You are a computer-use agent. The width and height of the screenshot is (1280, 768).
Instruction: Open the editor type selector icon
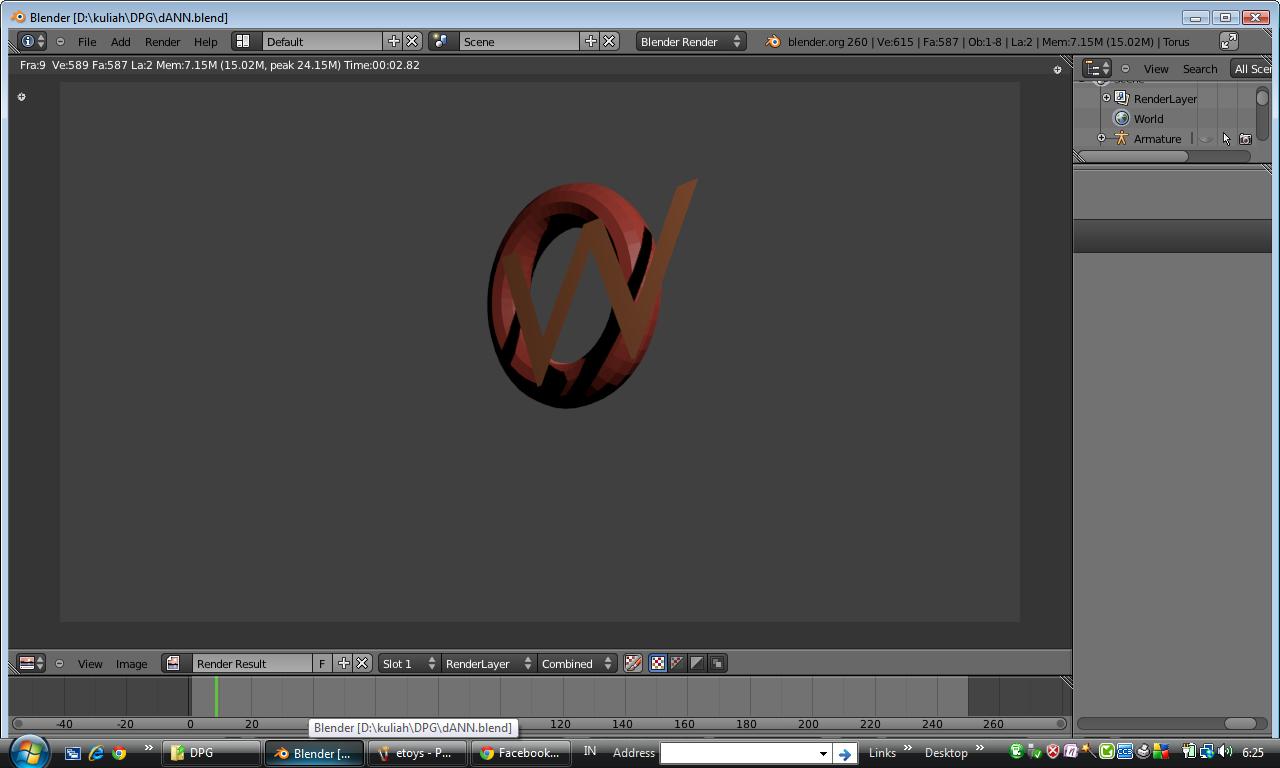27,41
